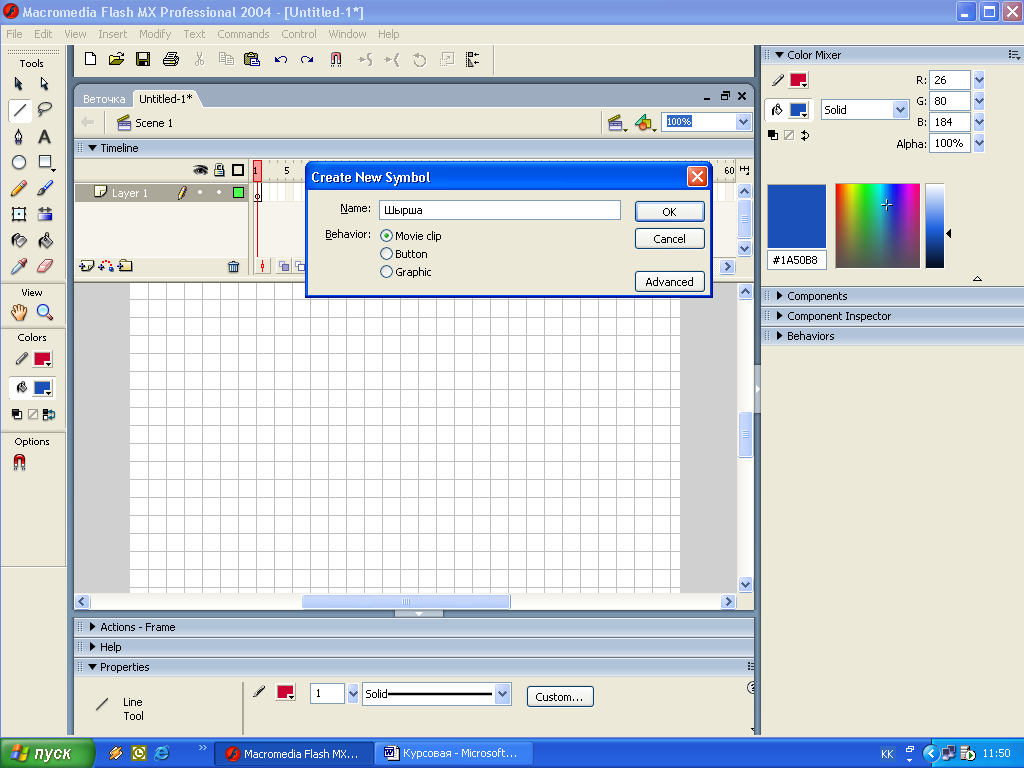
Task: Click the Save disk toolbar icon
Action: [x=143, y=59]
